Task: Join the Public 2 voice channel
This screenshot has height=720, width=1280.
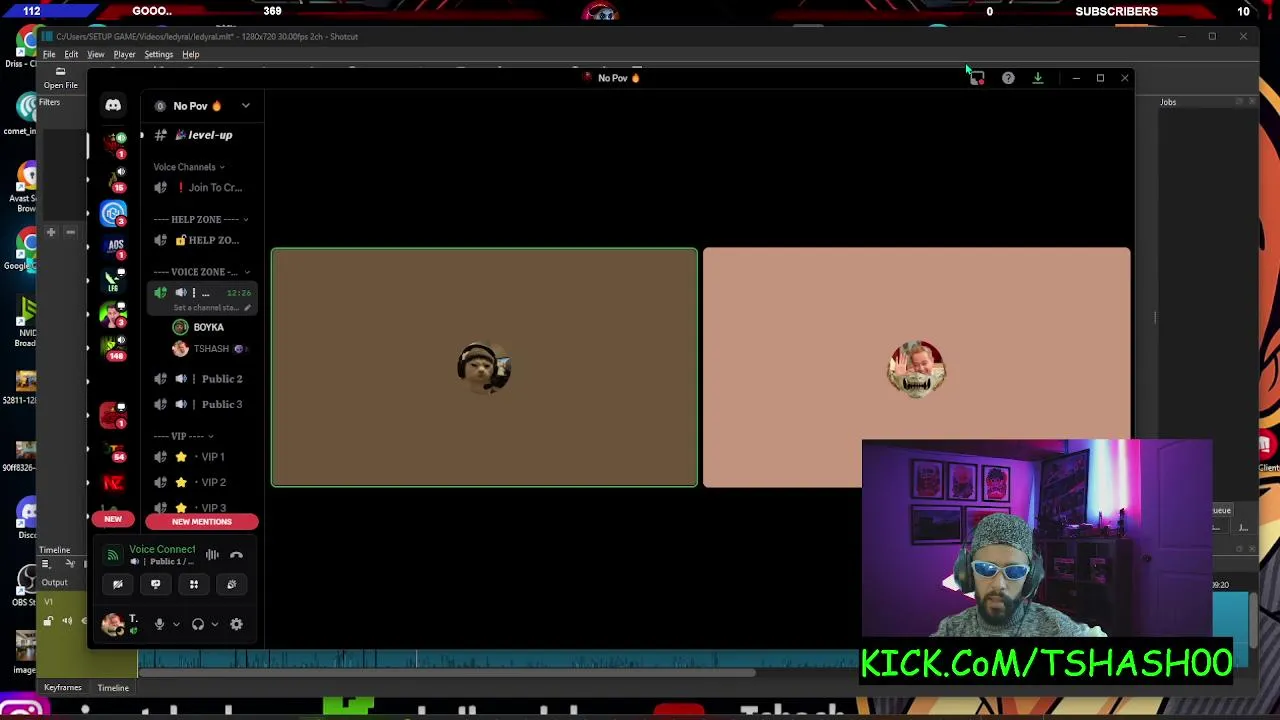Action: [x=200, y=379]
